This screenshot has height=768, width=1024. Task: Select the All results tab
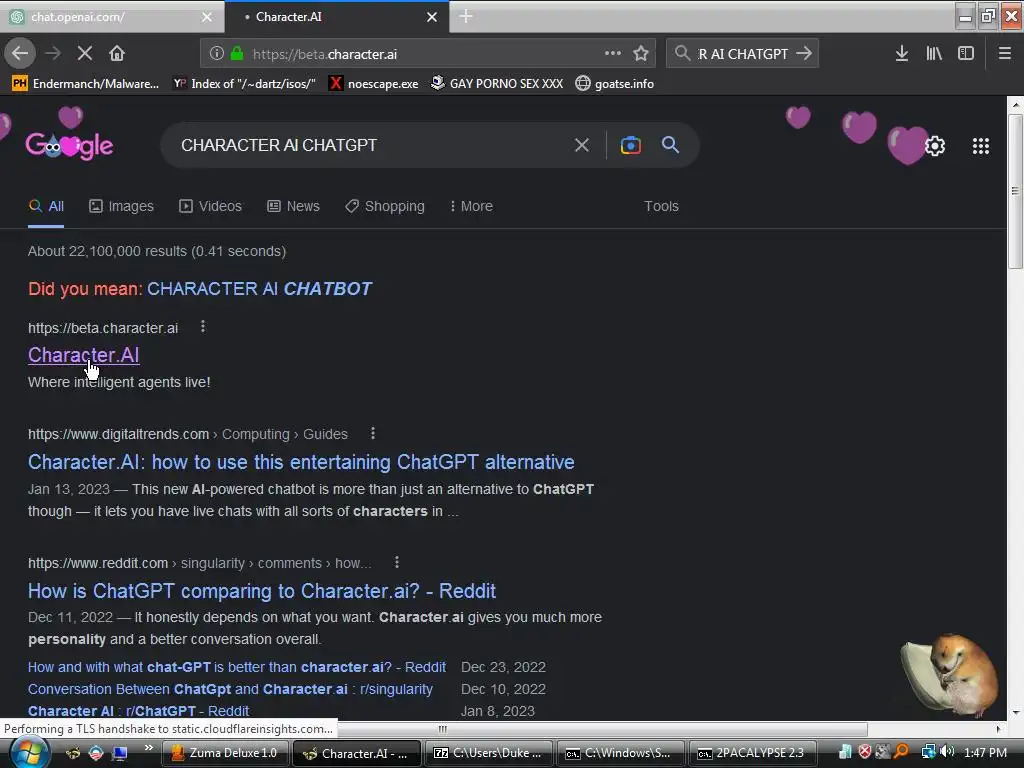click(x=46, y=206)
